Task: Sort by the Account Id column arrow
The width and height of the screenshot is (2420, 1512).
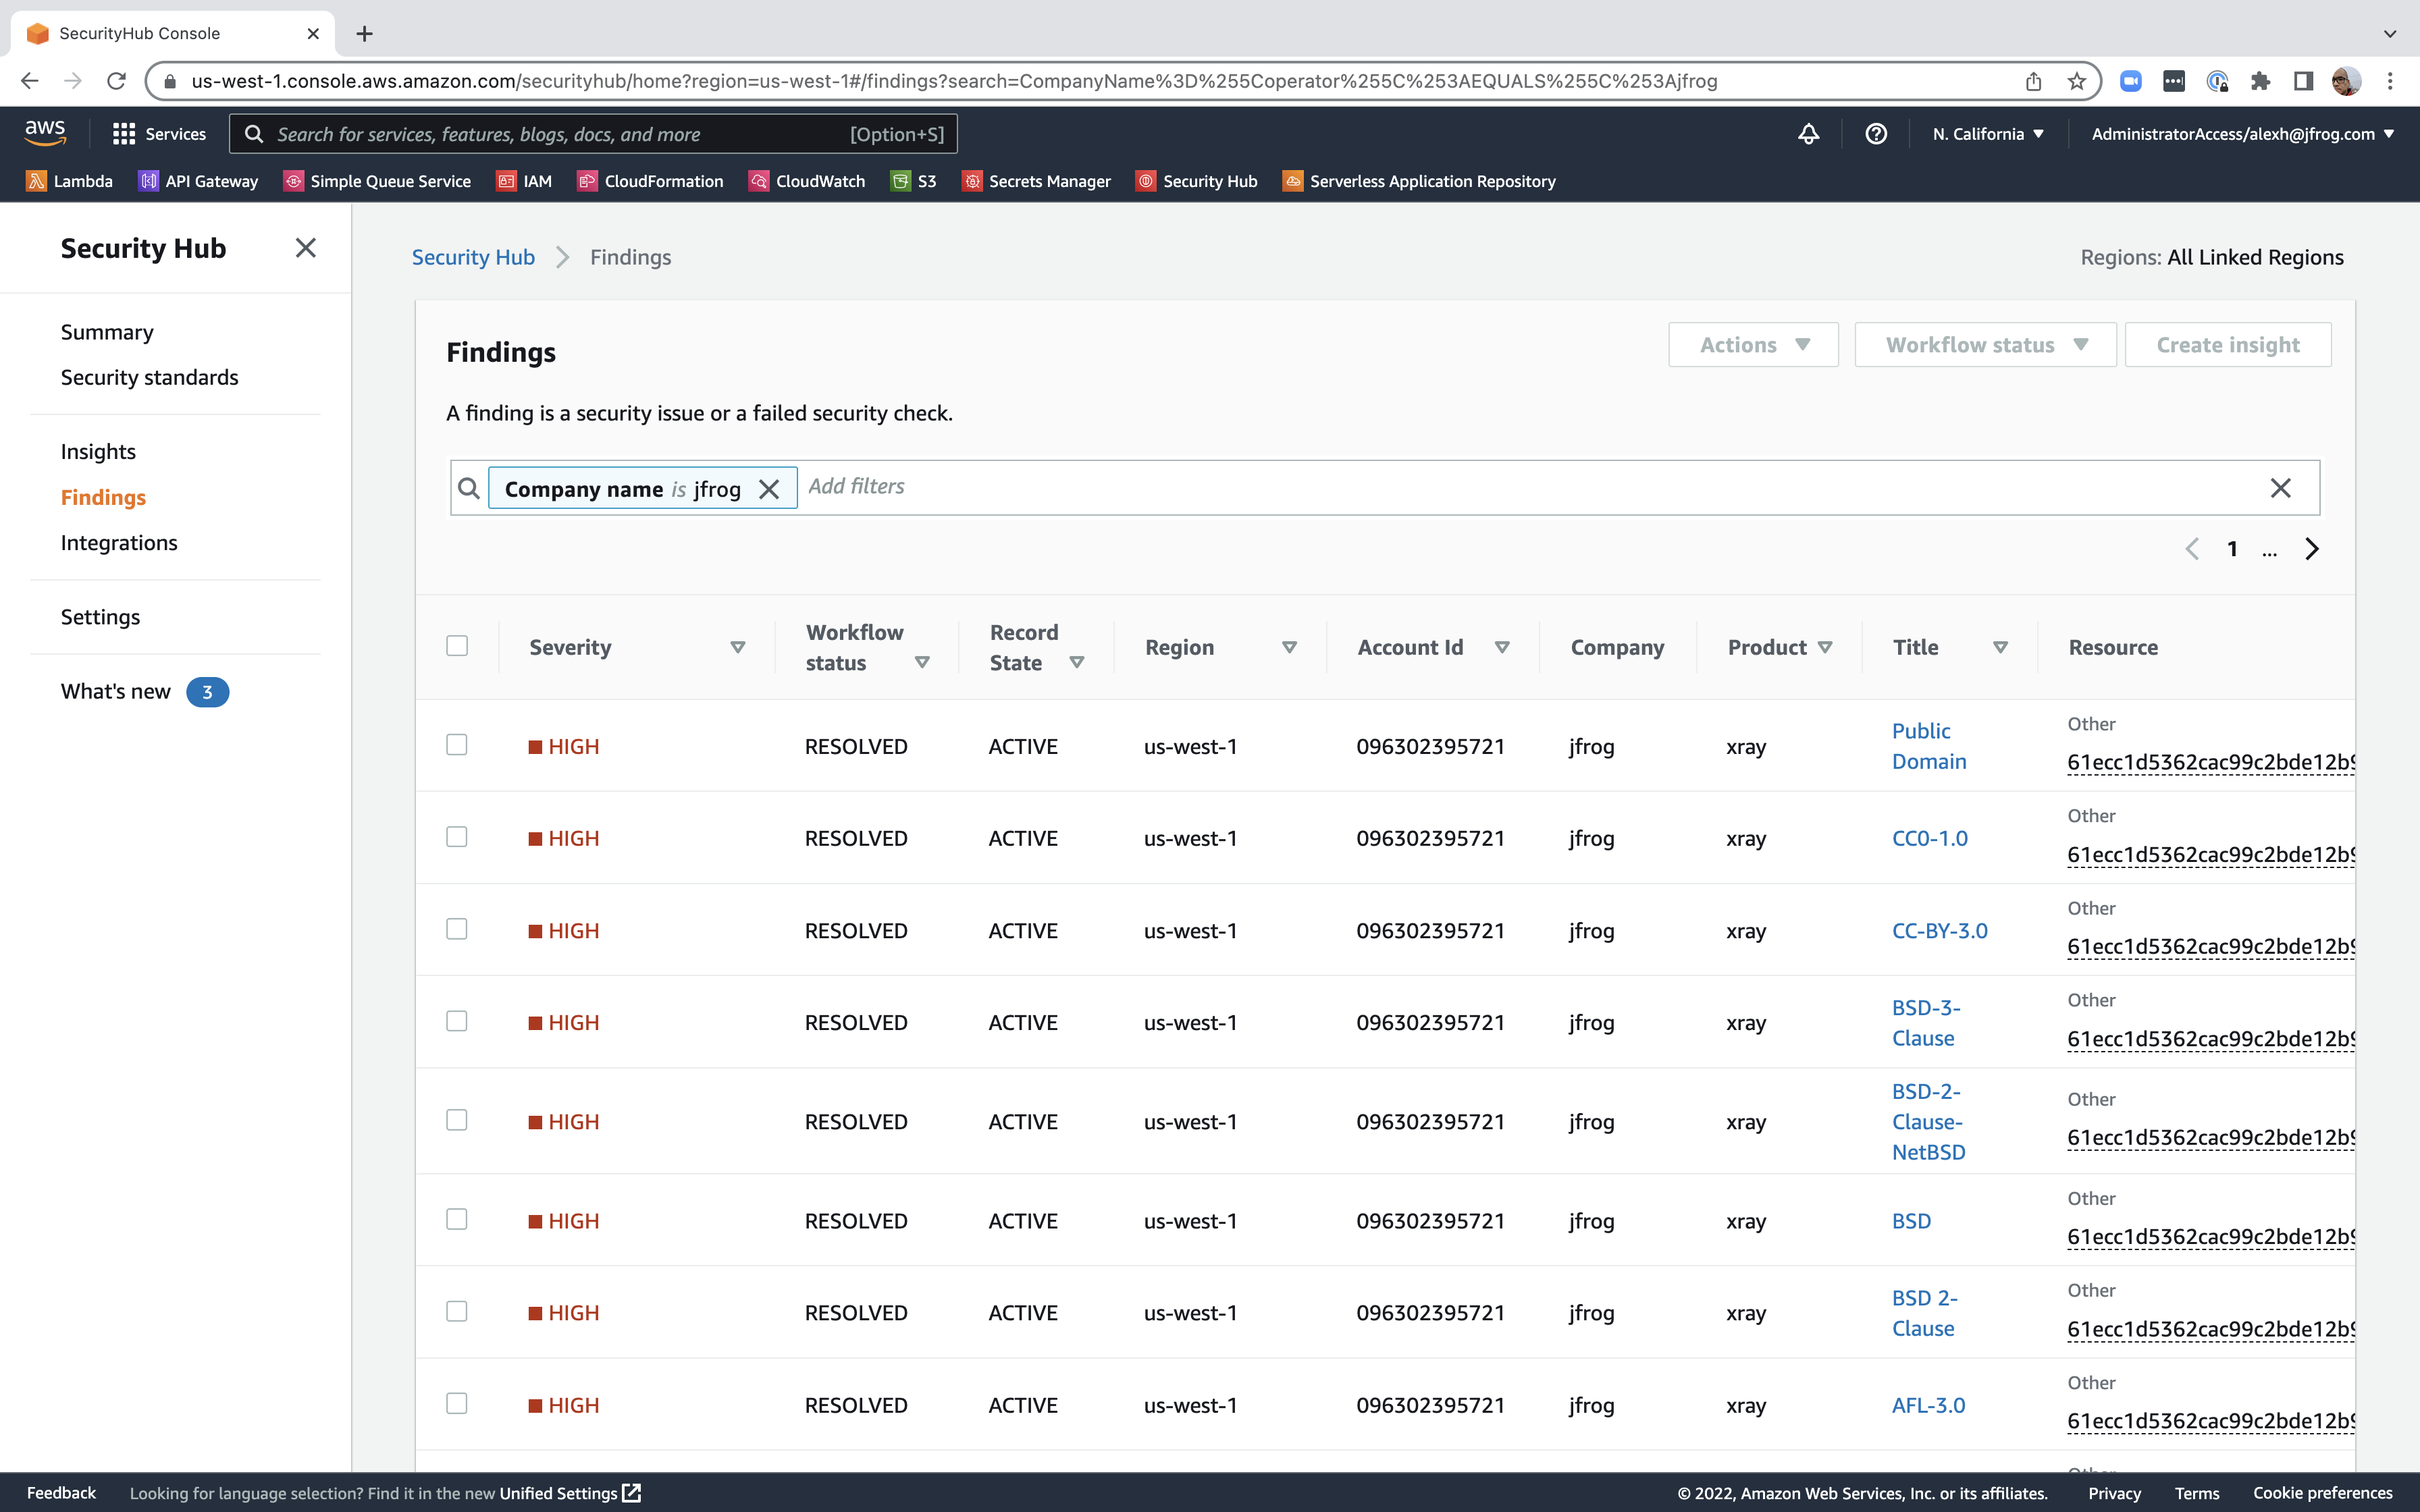Action: coord(1501,648)
